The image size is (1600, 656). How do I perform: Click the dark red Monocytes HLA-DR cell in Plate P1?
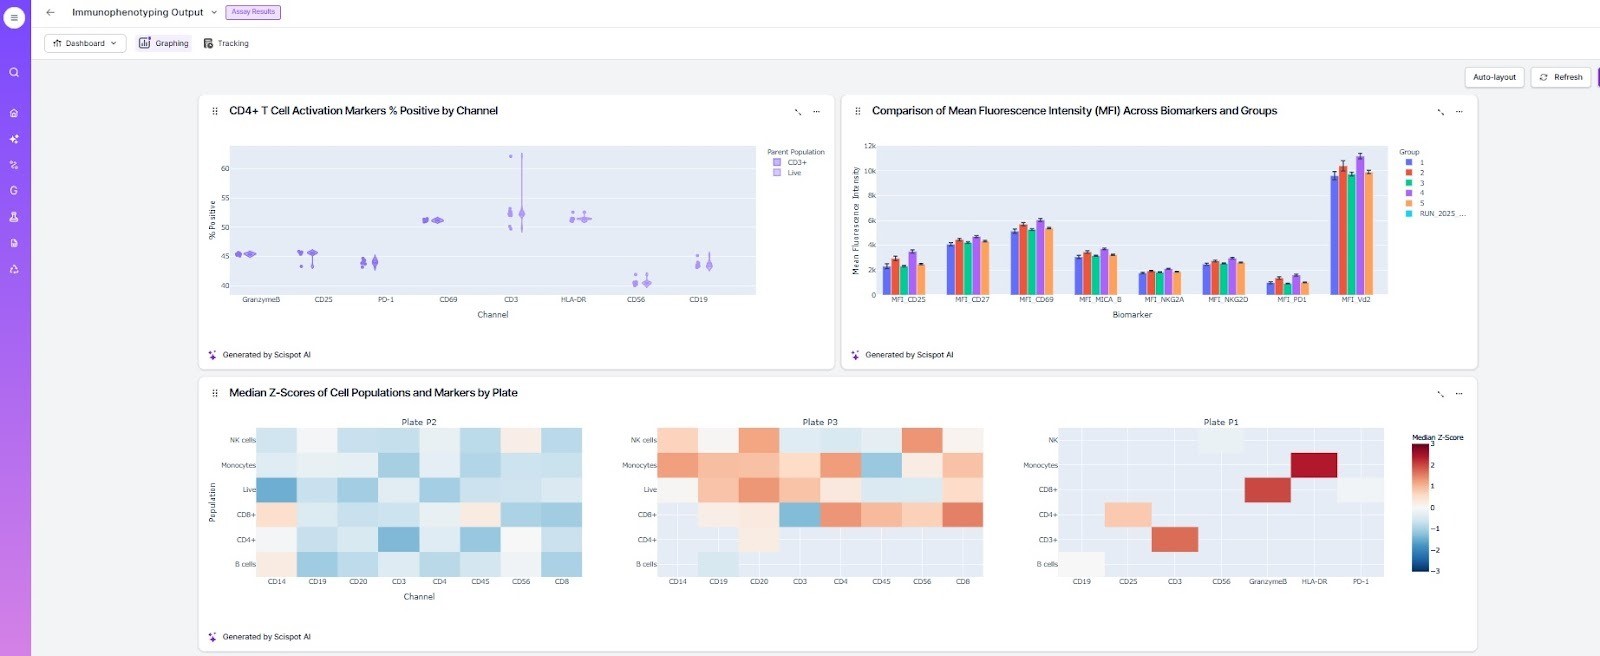[1314, 465]
